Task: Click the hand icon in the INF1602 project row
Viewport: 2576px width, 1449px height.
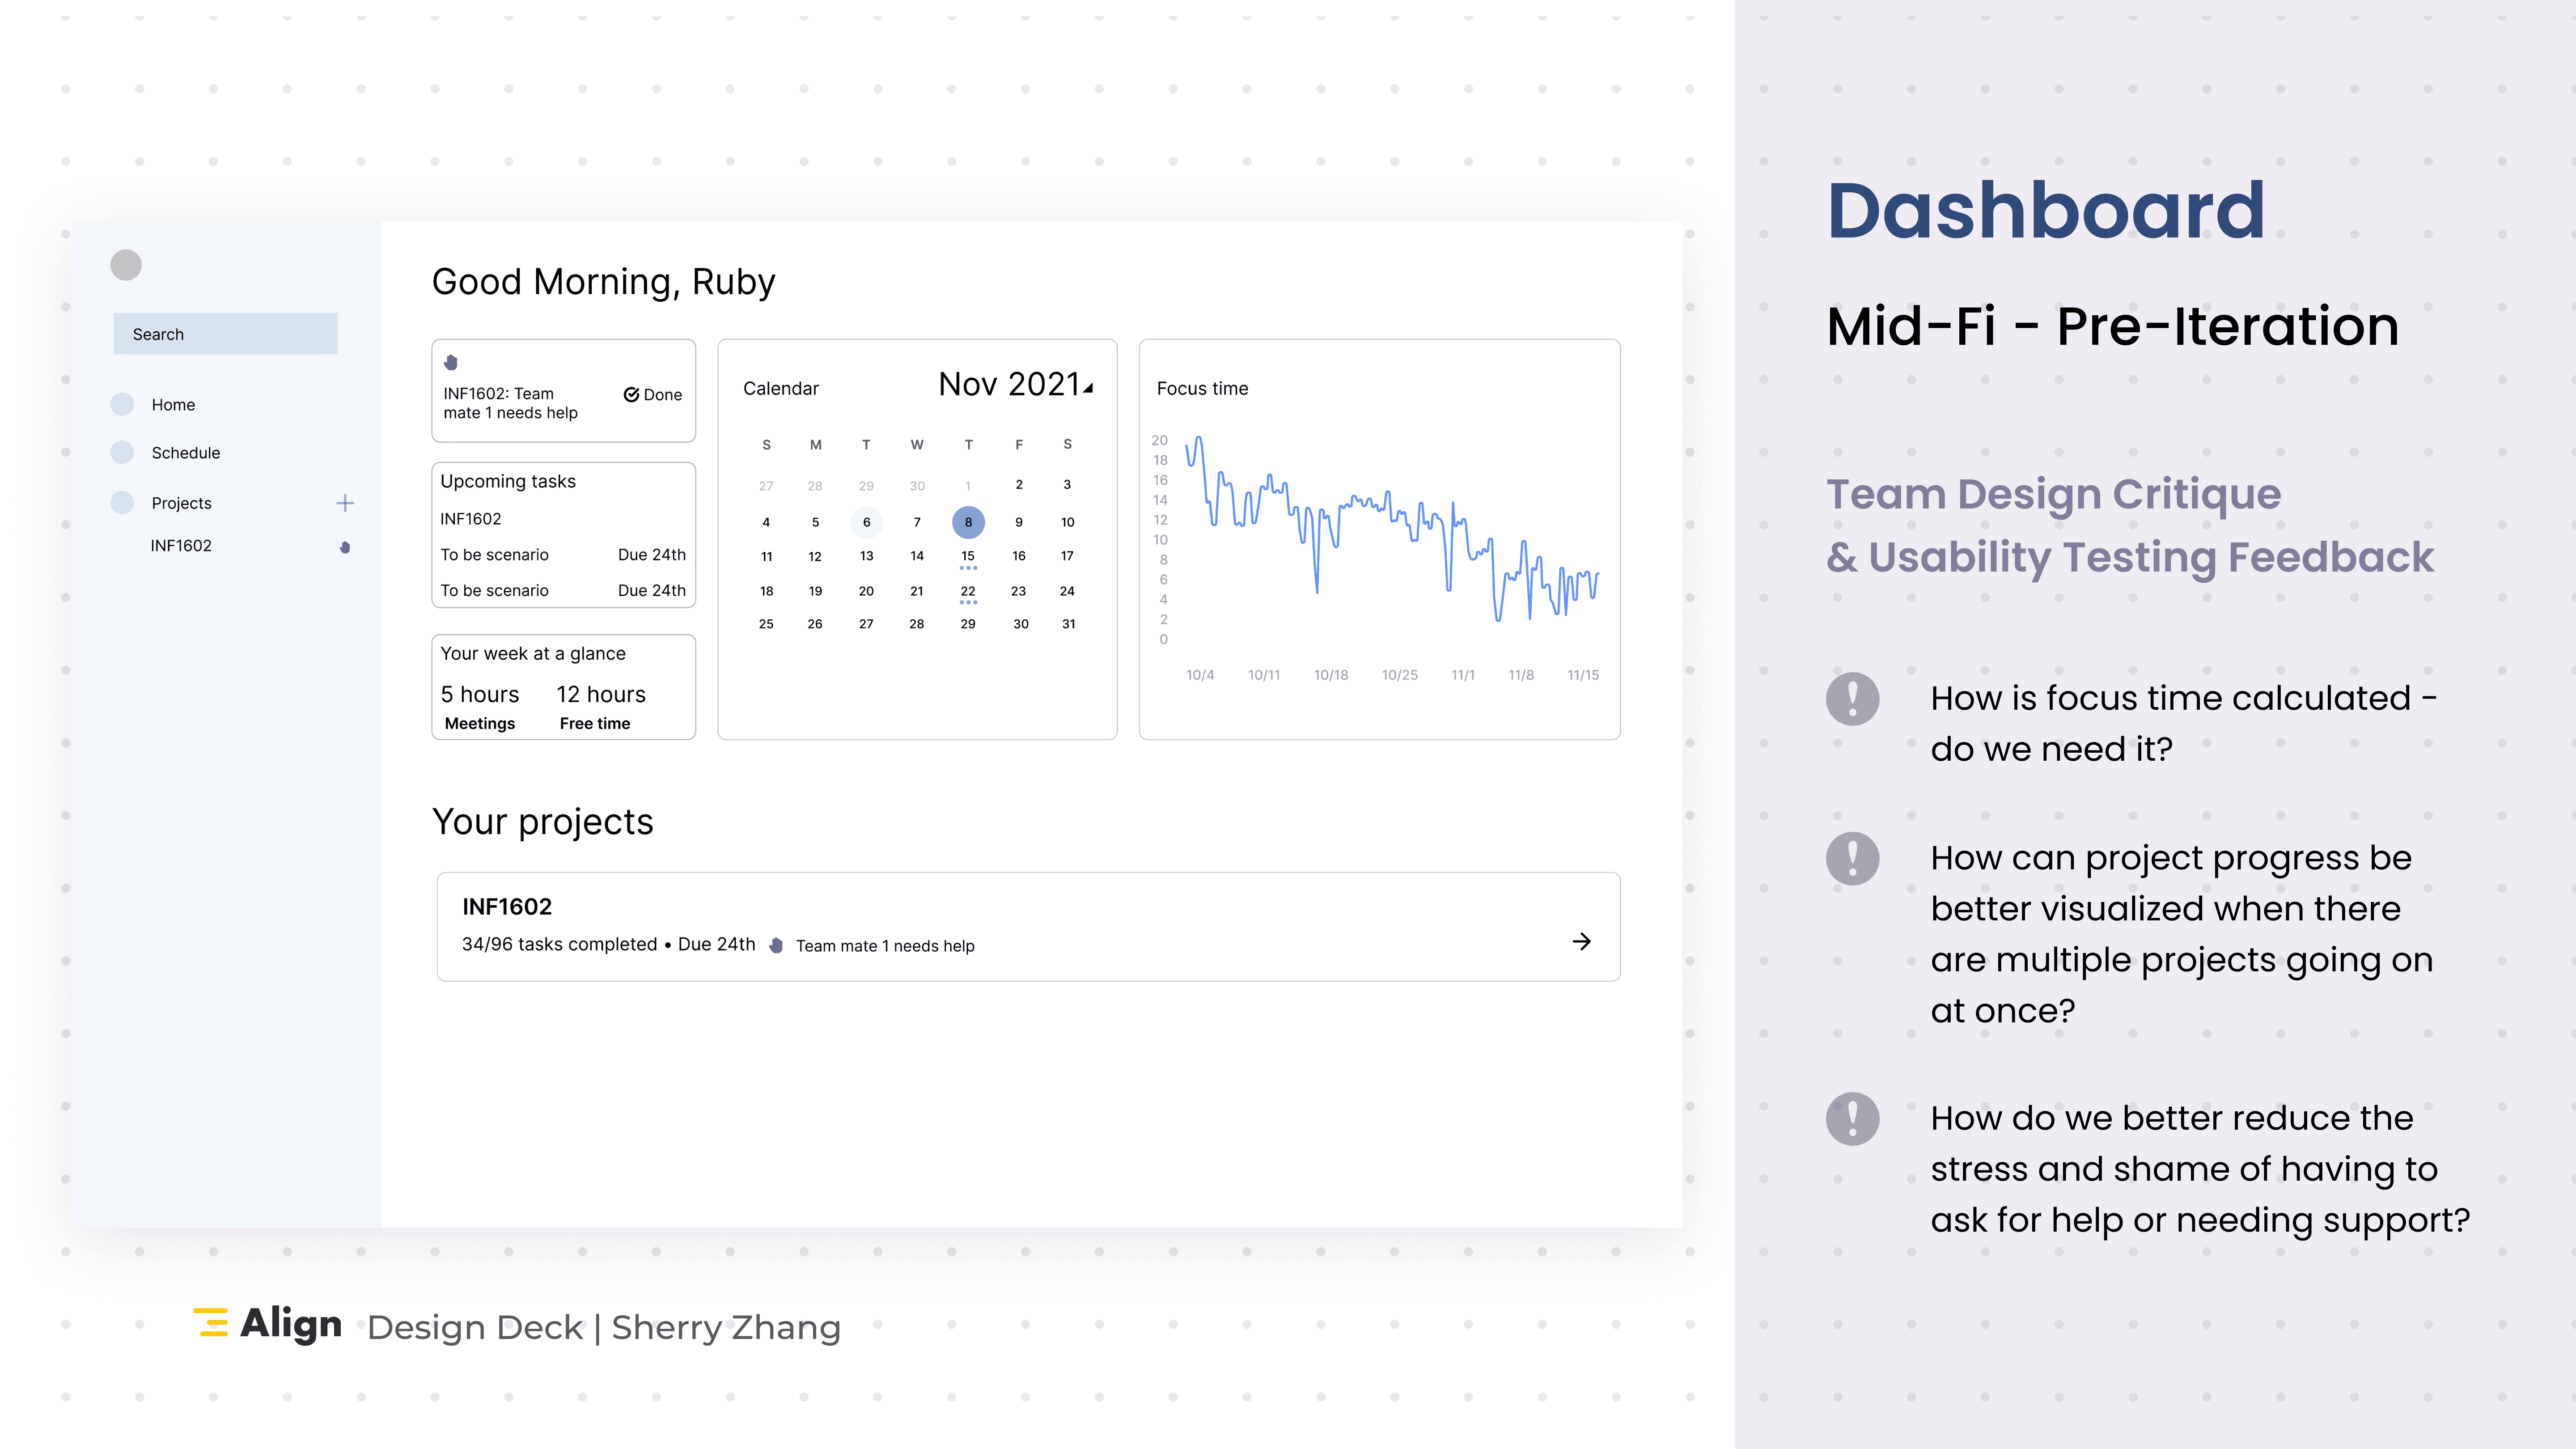Action: (776, 945)
